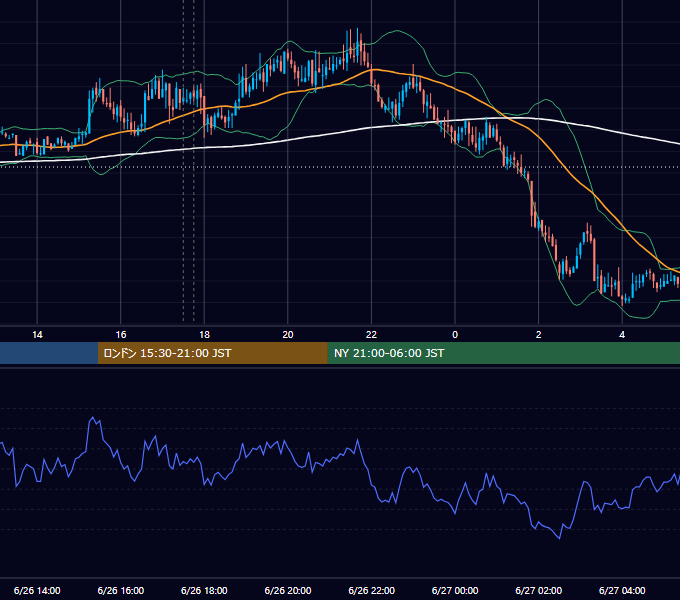Click hour label 22 on price chart axis
The width and height of the screenshot is (680, 600).
pos(371,335)
